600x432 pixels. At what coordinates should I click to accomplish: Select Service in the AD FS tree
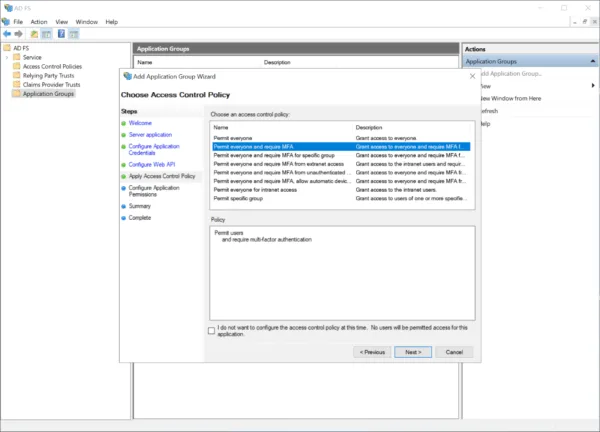32,57
